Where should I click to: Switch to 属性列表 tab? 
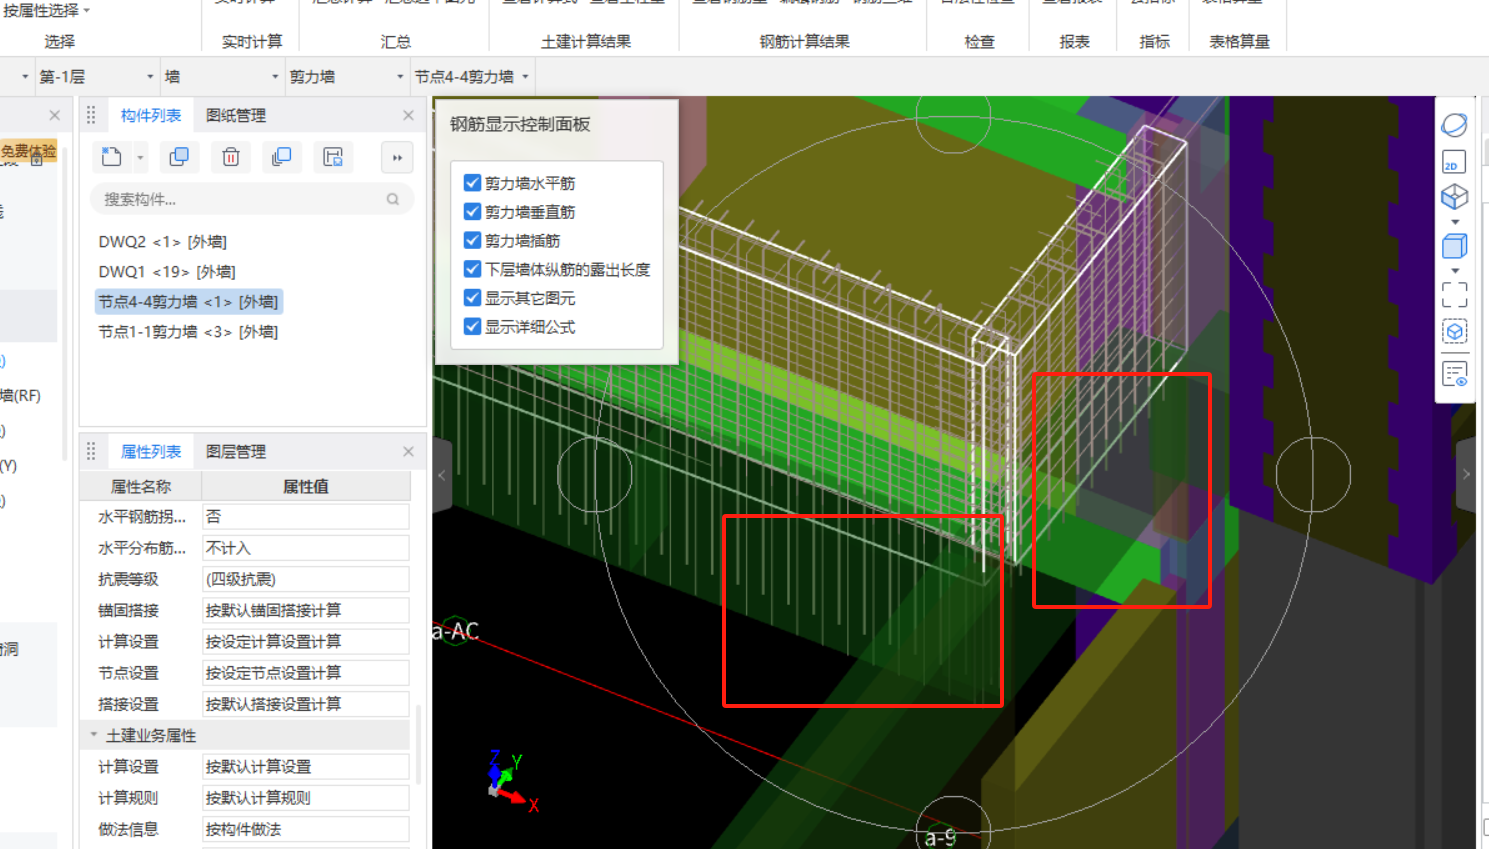151,451
